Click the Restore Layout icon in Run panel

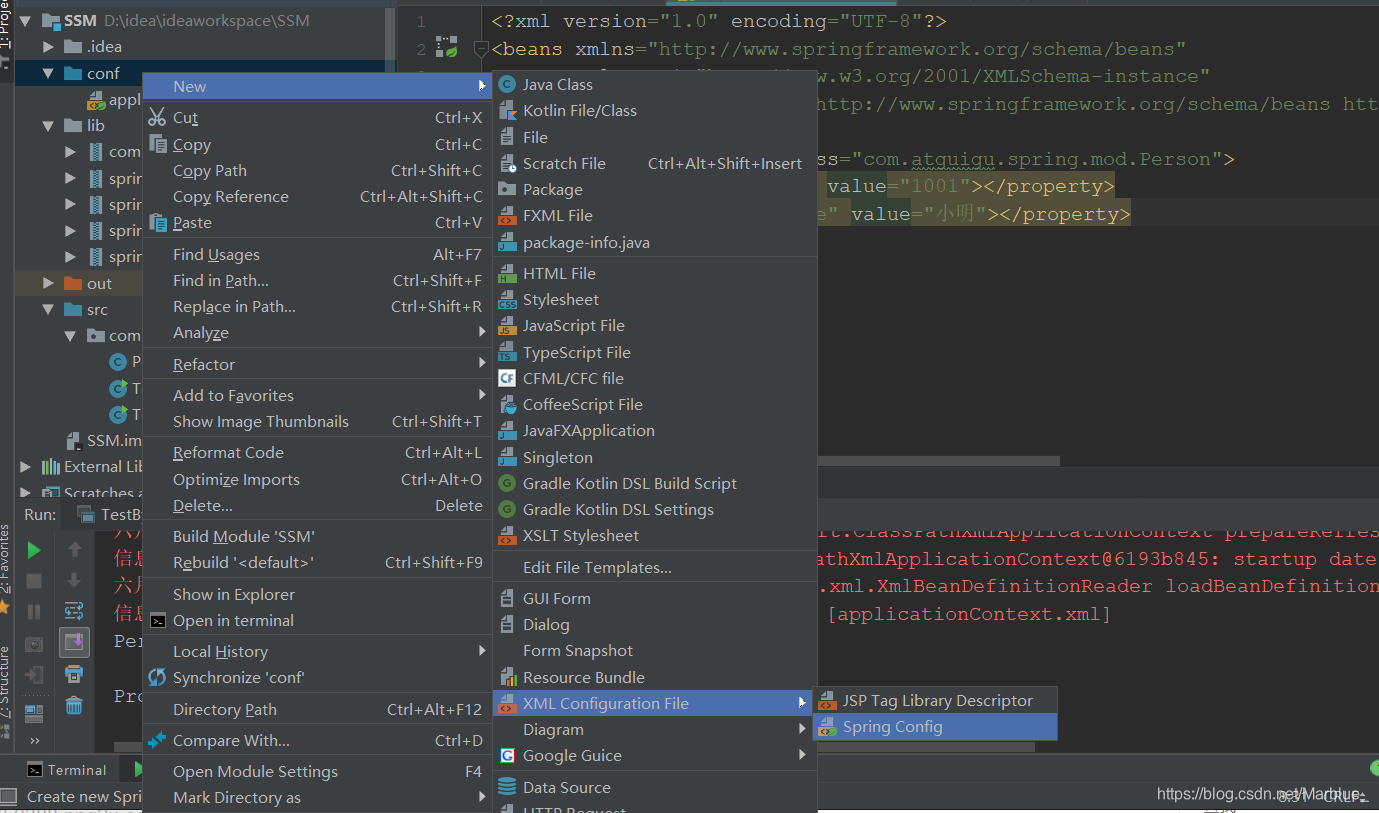pos(34,713)
